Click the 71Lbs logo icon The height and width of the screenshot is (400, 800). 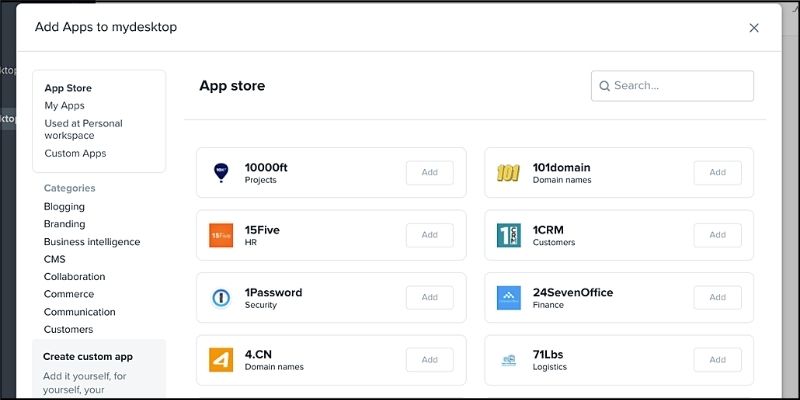(x=509, y=360)
